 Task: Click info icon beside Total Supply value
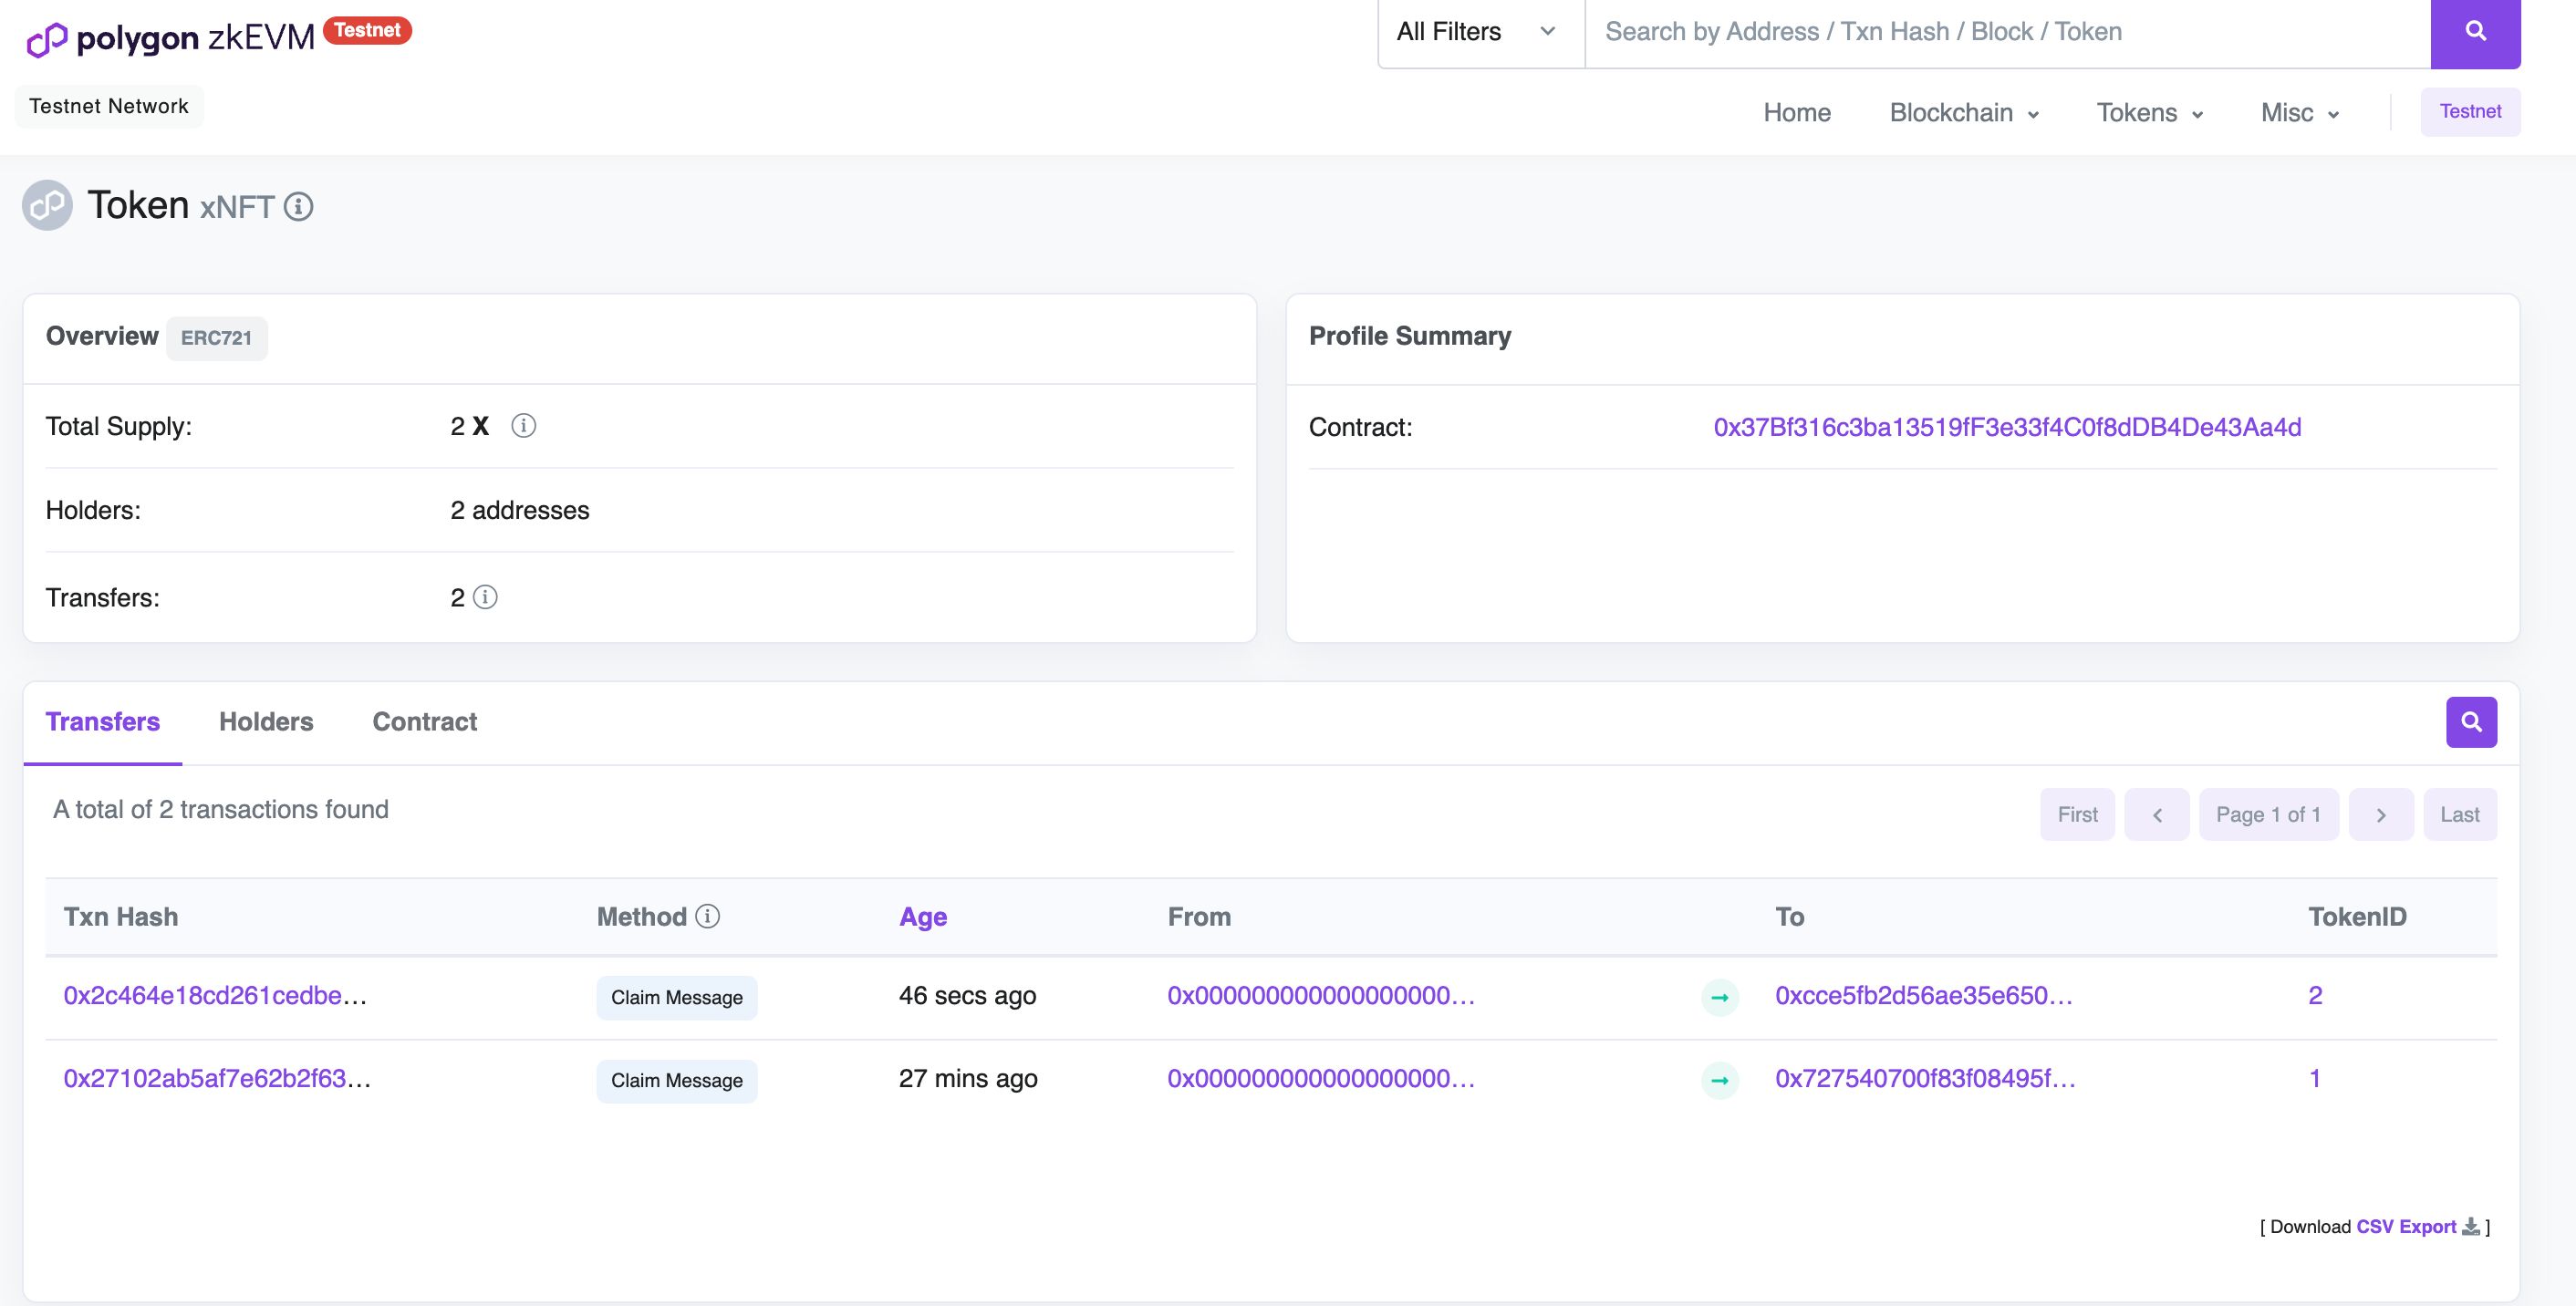[523, 426]
